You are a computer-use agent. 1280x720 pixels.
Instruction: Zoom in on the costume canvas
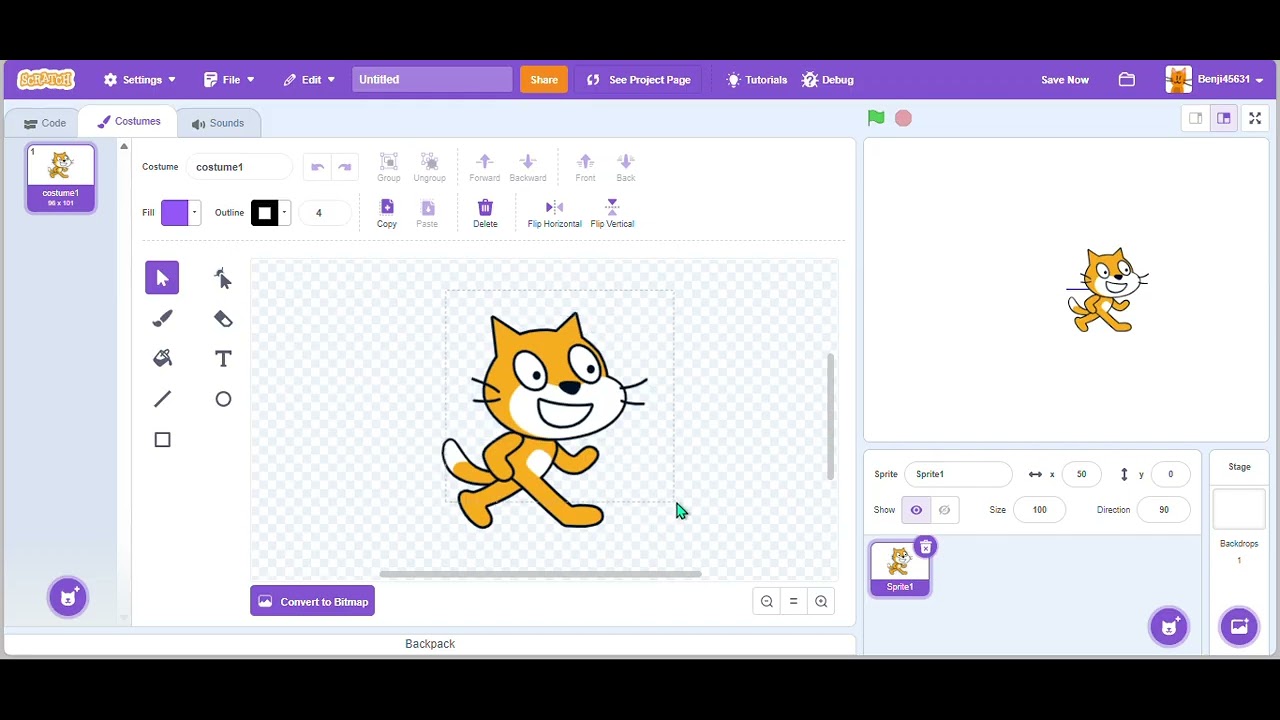[821, 601]
